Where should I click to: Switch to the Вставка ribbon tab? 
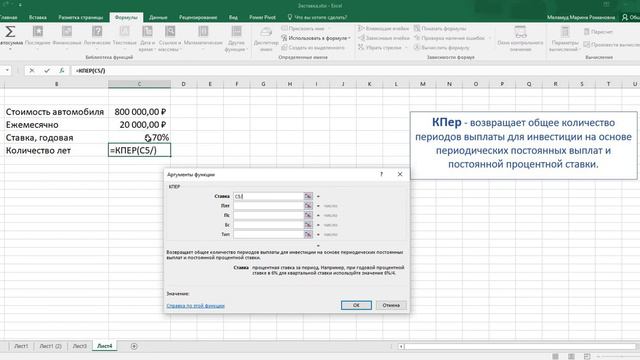tap(38, 18)
